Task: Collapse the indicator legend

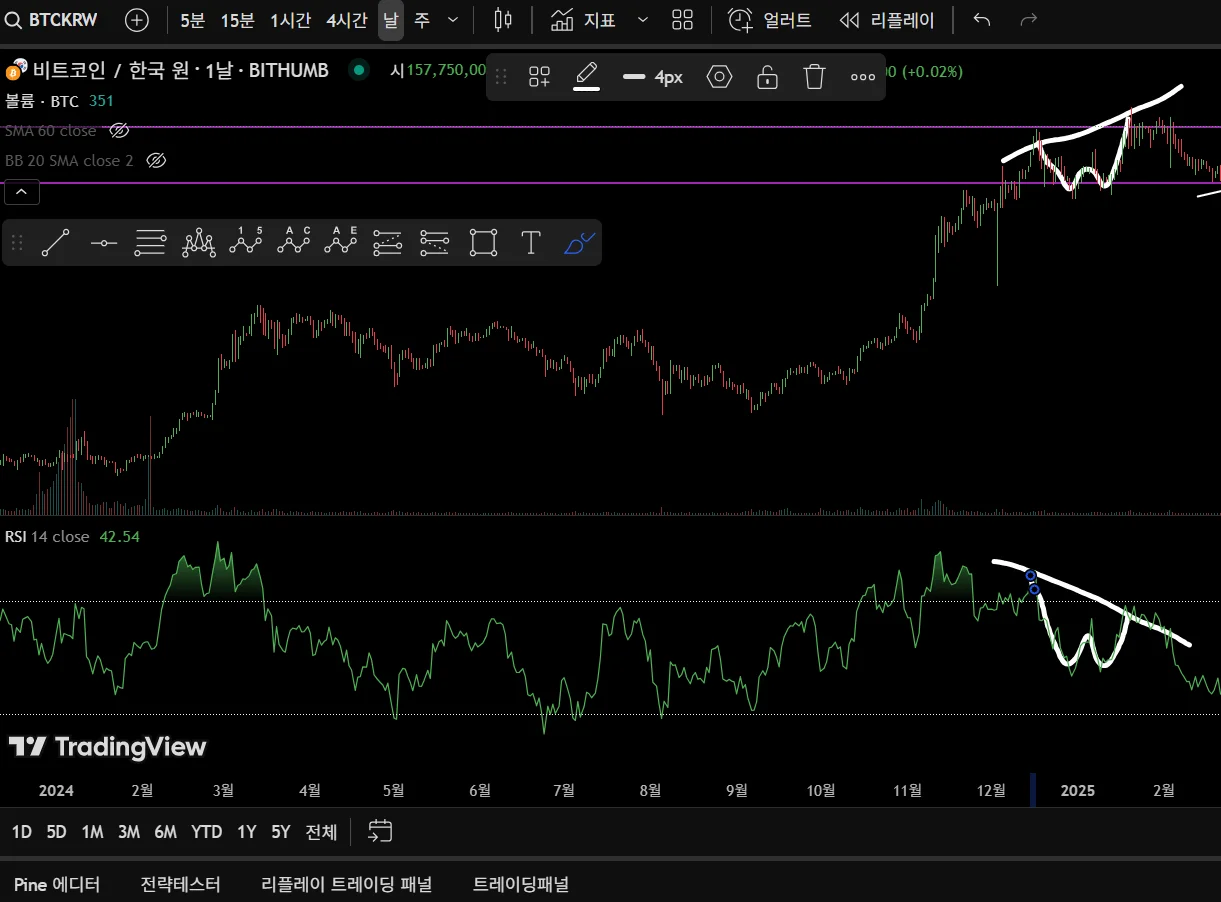Action: tap(22, 192)
